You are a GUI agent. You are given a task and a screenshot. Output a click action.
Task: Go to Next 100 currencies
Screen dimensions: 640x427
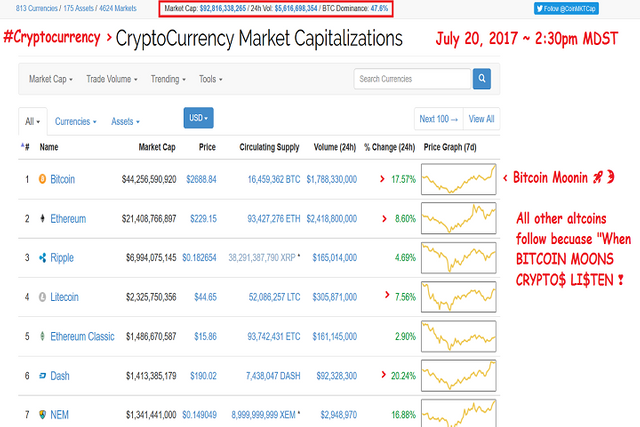click(x=438, y=119)
